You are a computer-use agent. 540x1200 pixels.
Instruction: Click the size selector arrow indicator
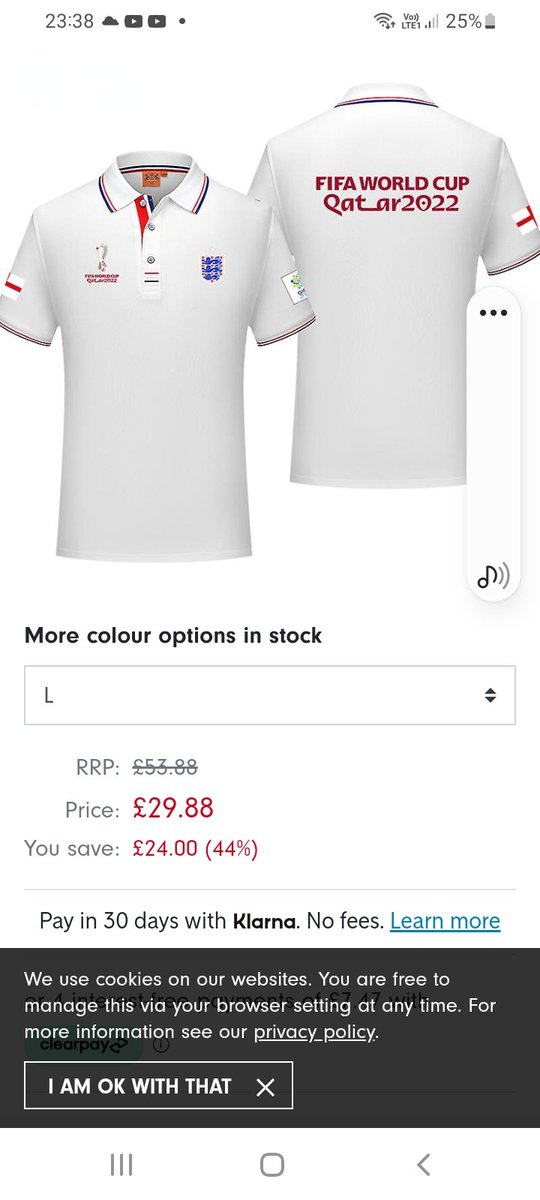490,695
